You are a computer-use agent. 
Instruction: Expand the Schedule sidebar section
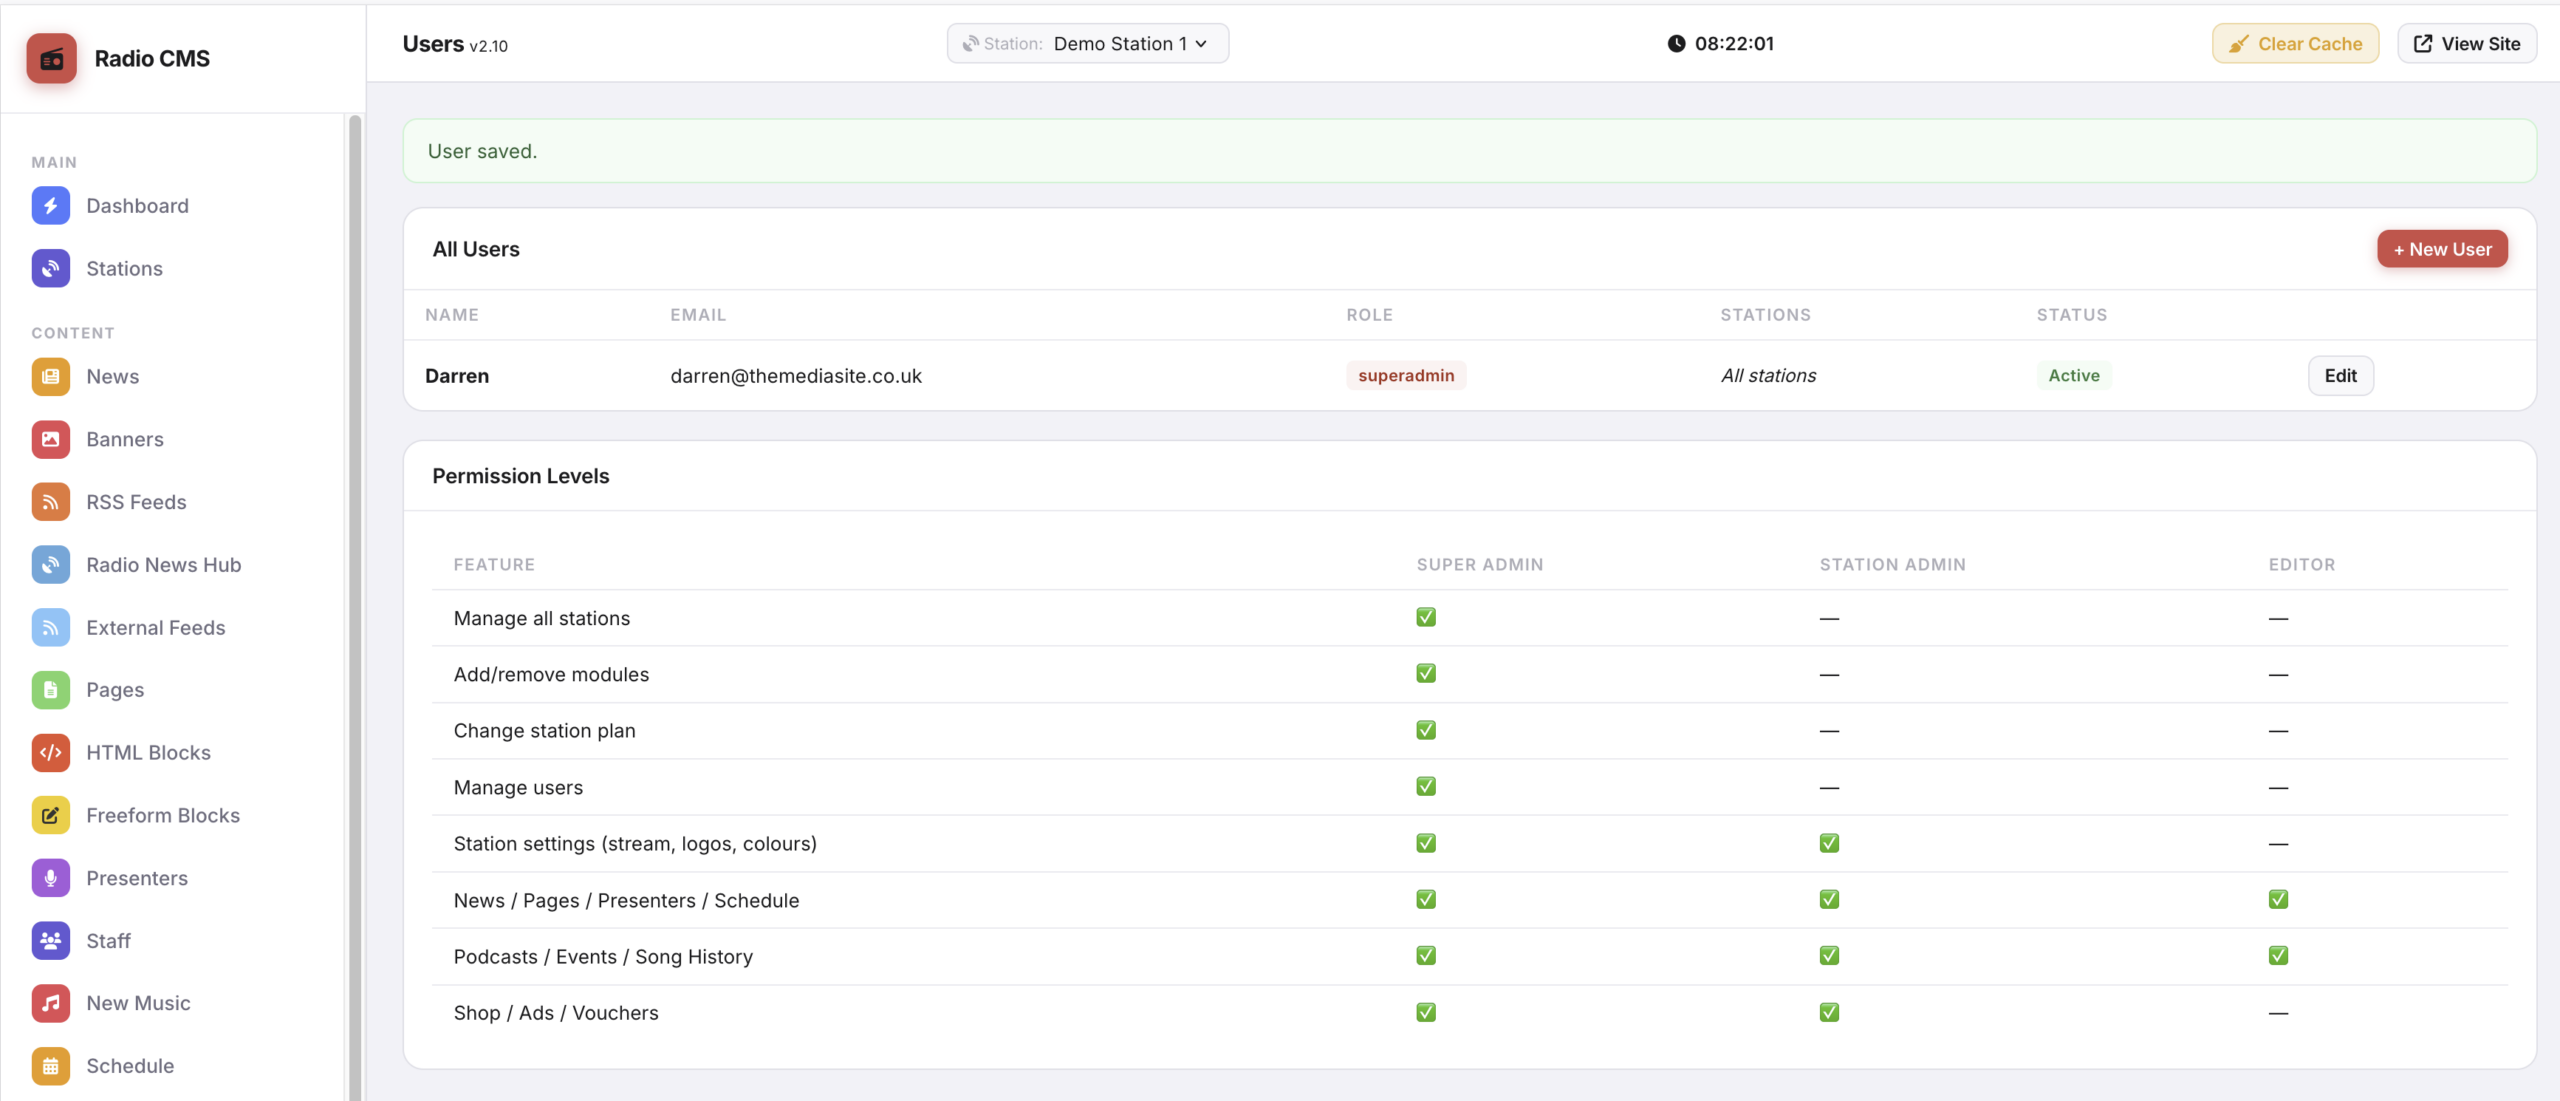click(130, 1066)
